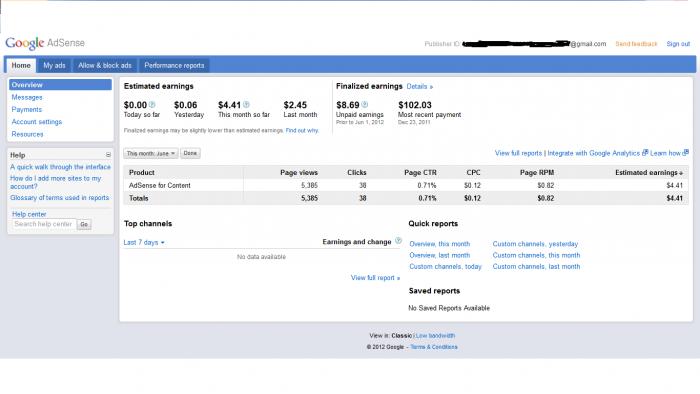Open Finalized earnings Details link
The width and height of the screenshot is (700, 394).
(420, 87)
